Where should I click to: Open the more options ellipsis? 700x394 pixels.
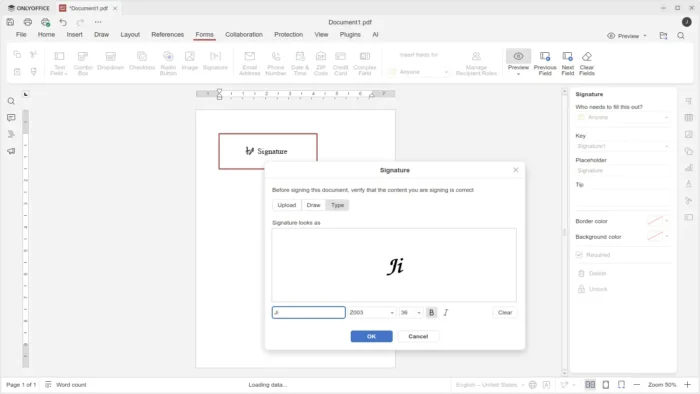tap(98, 22)
